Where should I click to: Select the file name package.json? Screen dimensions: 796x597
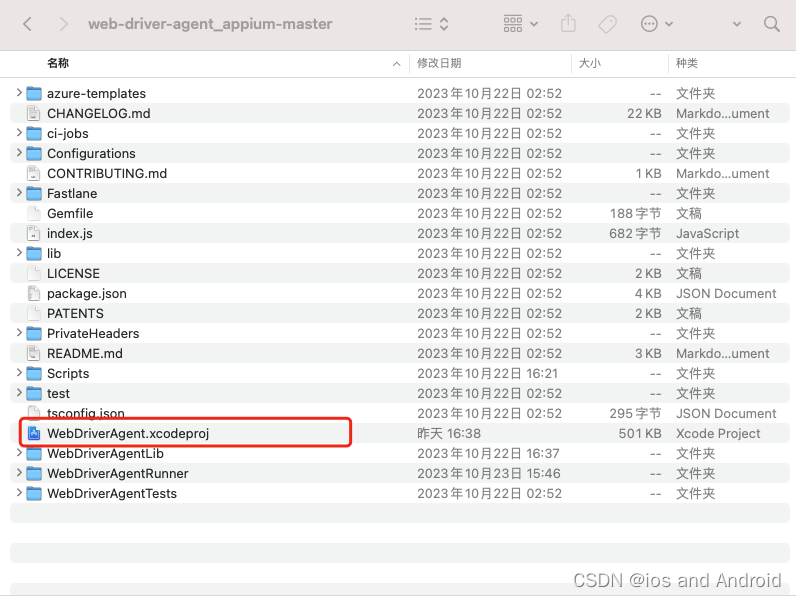click(87, 293)
